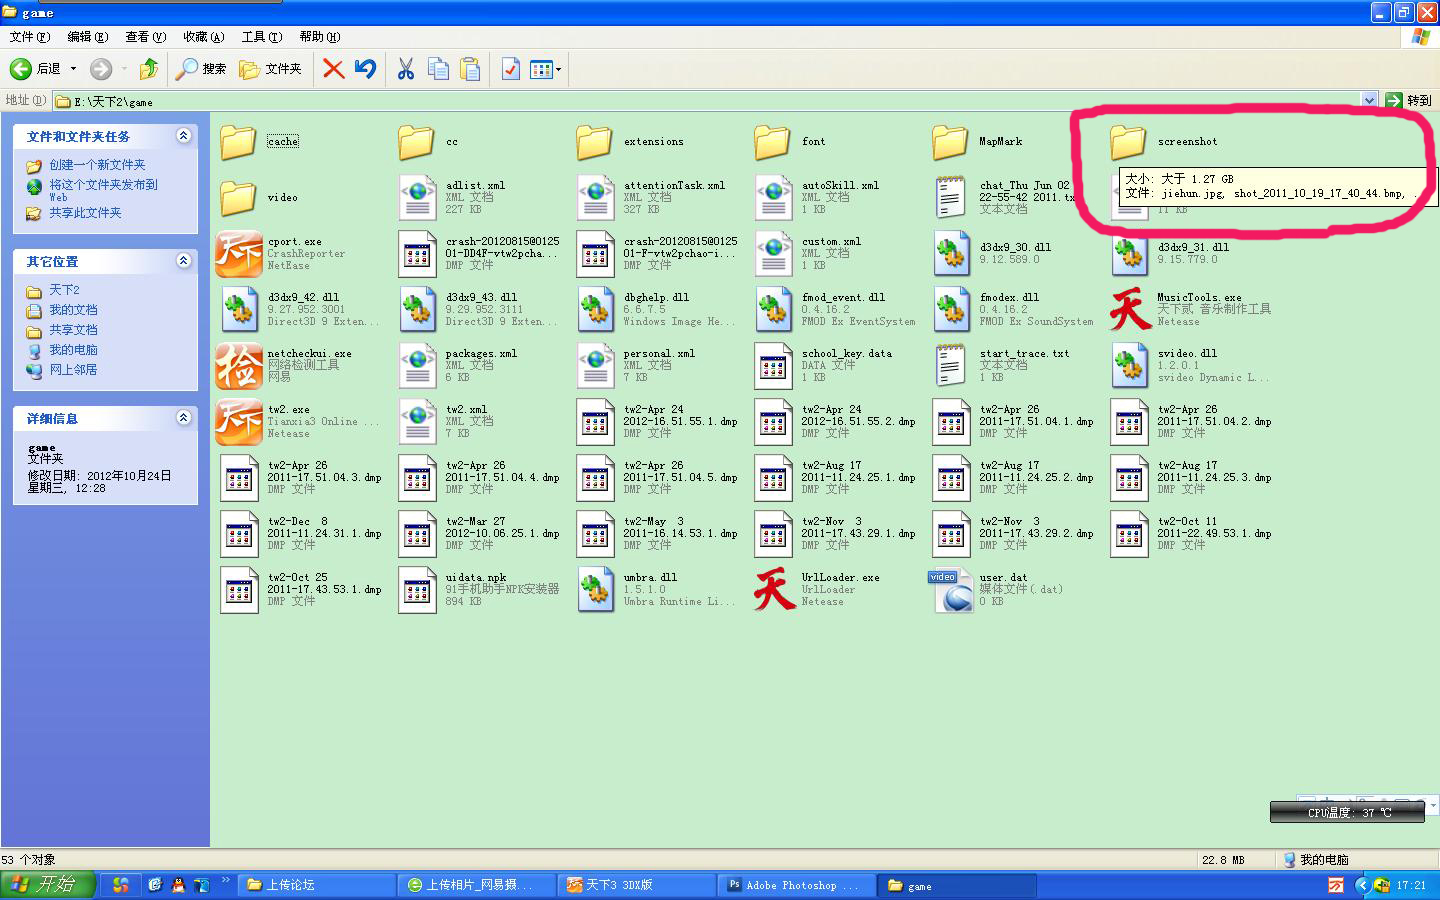Select the UrlLoader.exe icon
The height and width of the screenshot is (900, 1440).
click(774, 590)
